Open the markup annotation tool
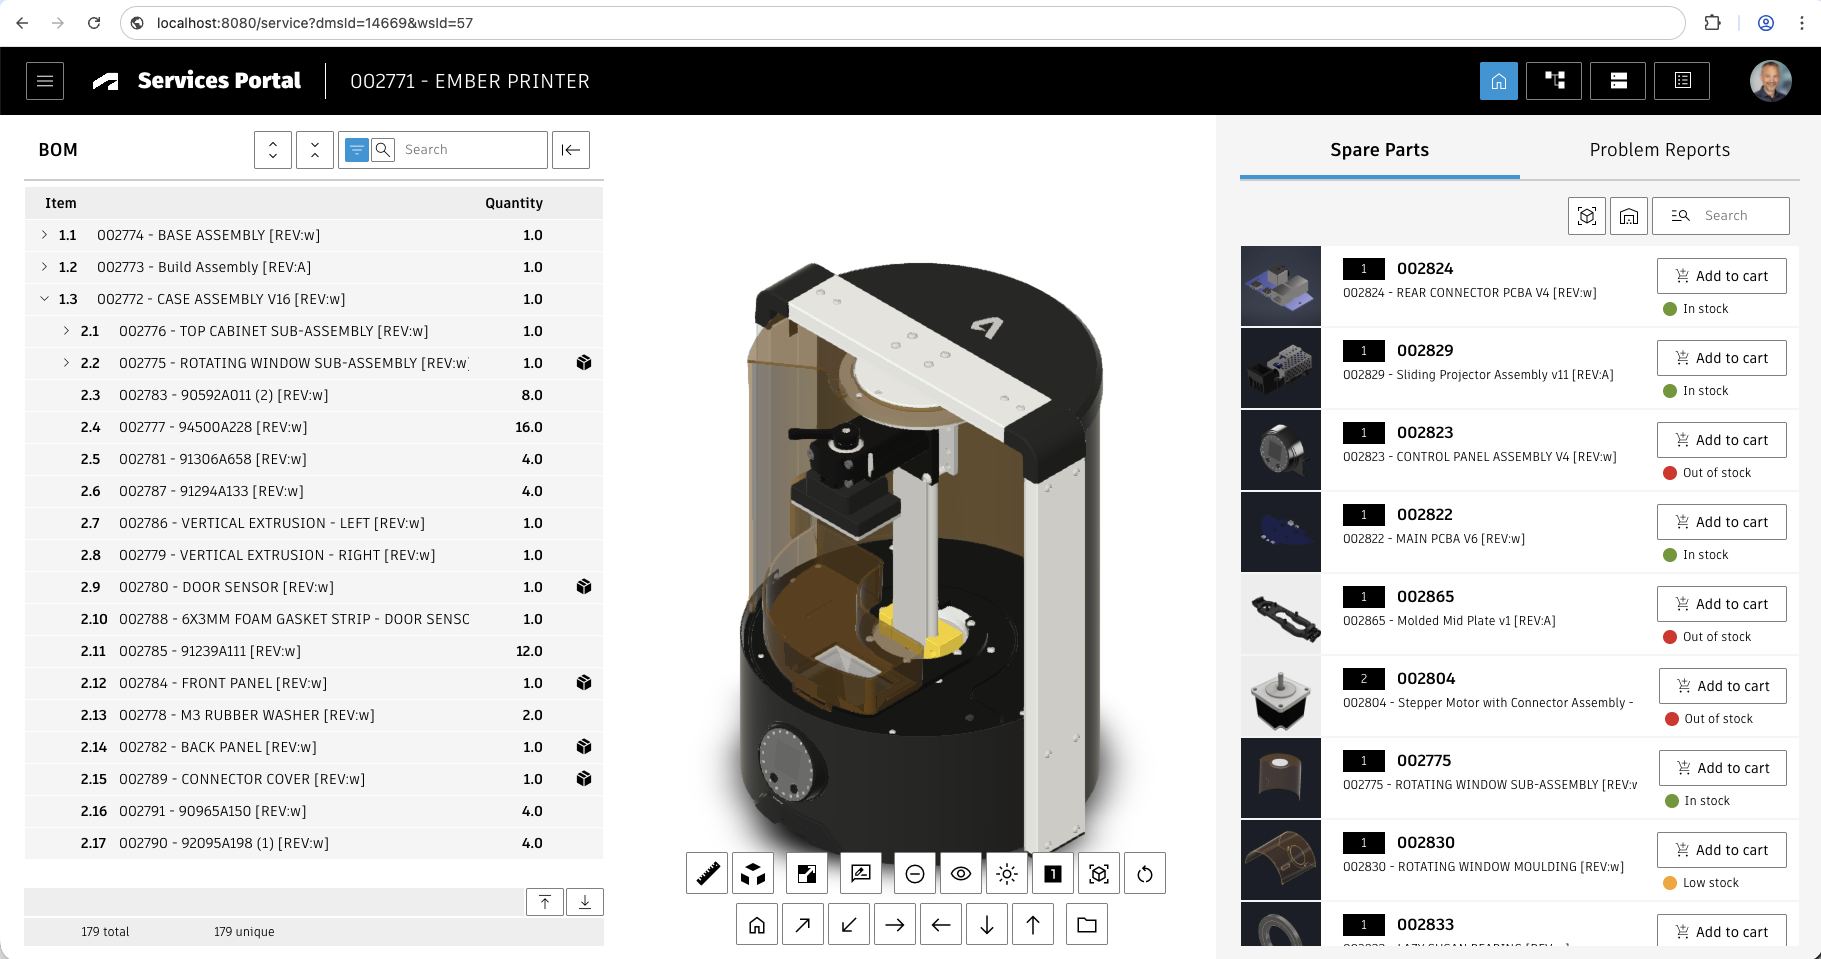The image size is (1821, 959). (x=861, y=874)
